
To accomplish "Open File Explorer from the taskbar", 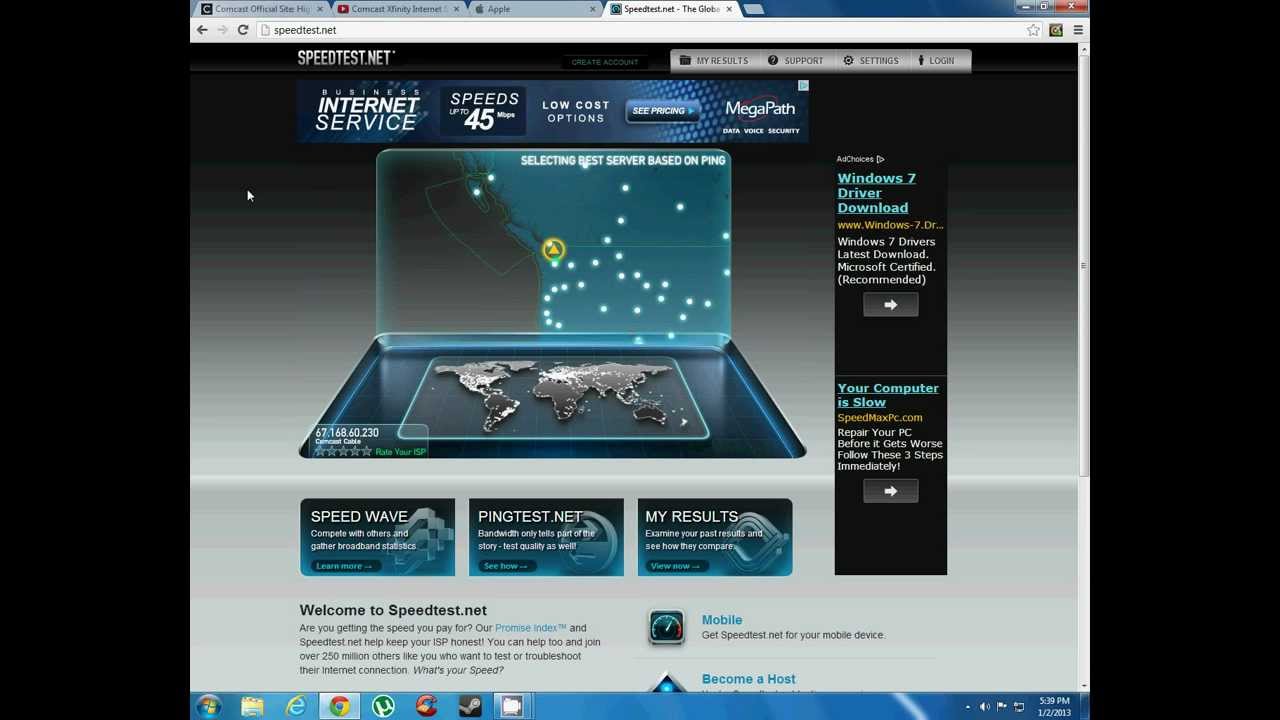I will 252,707.
